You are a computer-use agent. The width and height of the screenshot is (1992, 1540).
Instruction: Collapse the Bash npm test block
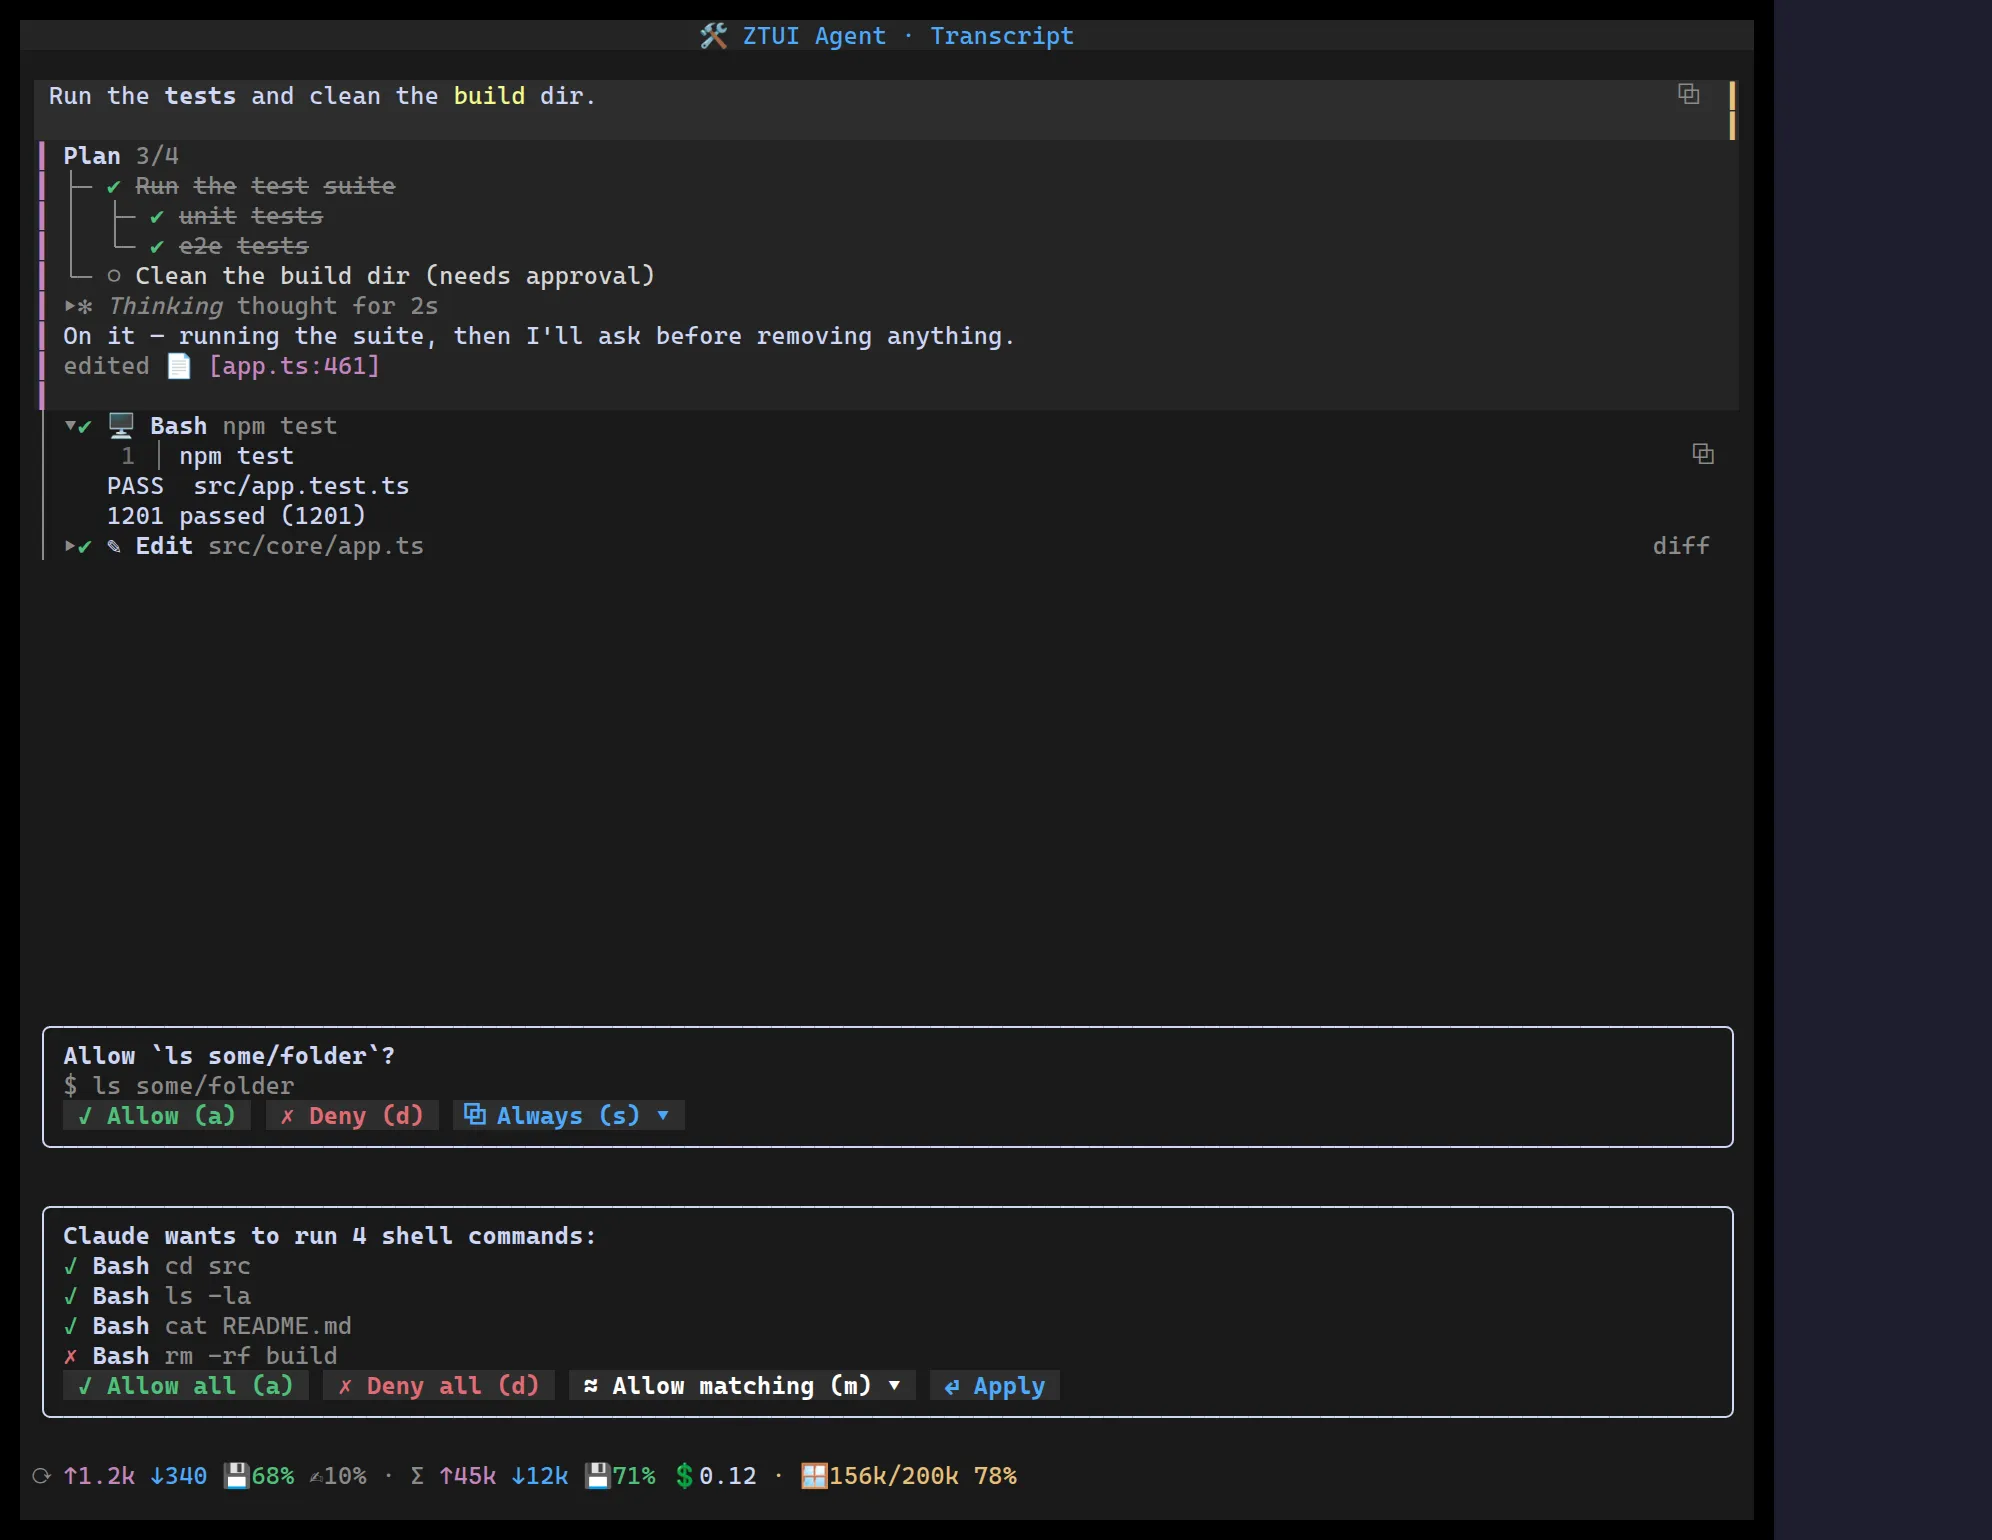70,426
